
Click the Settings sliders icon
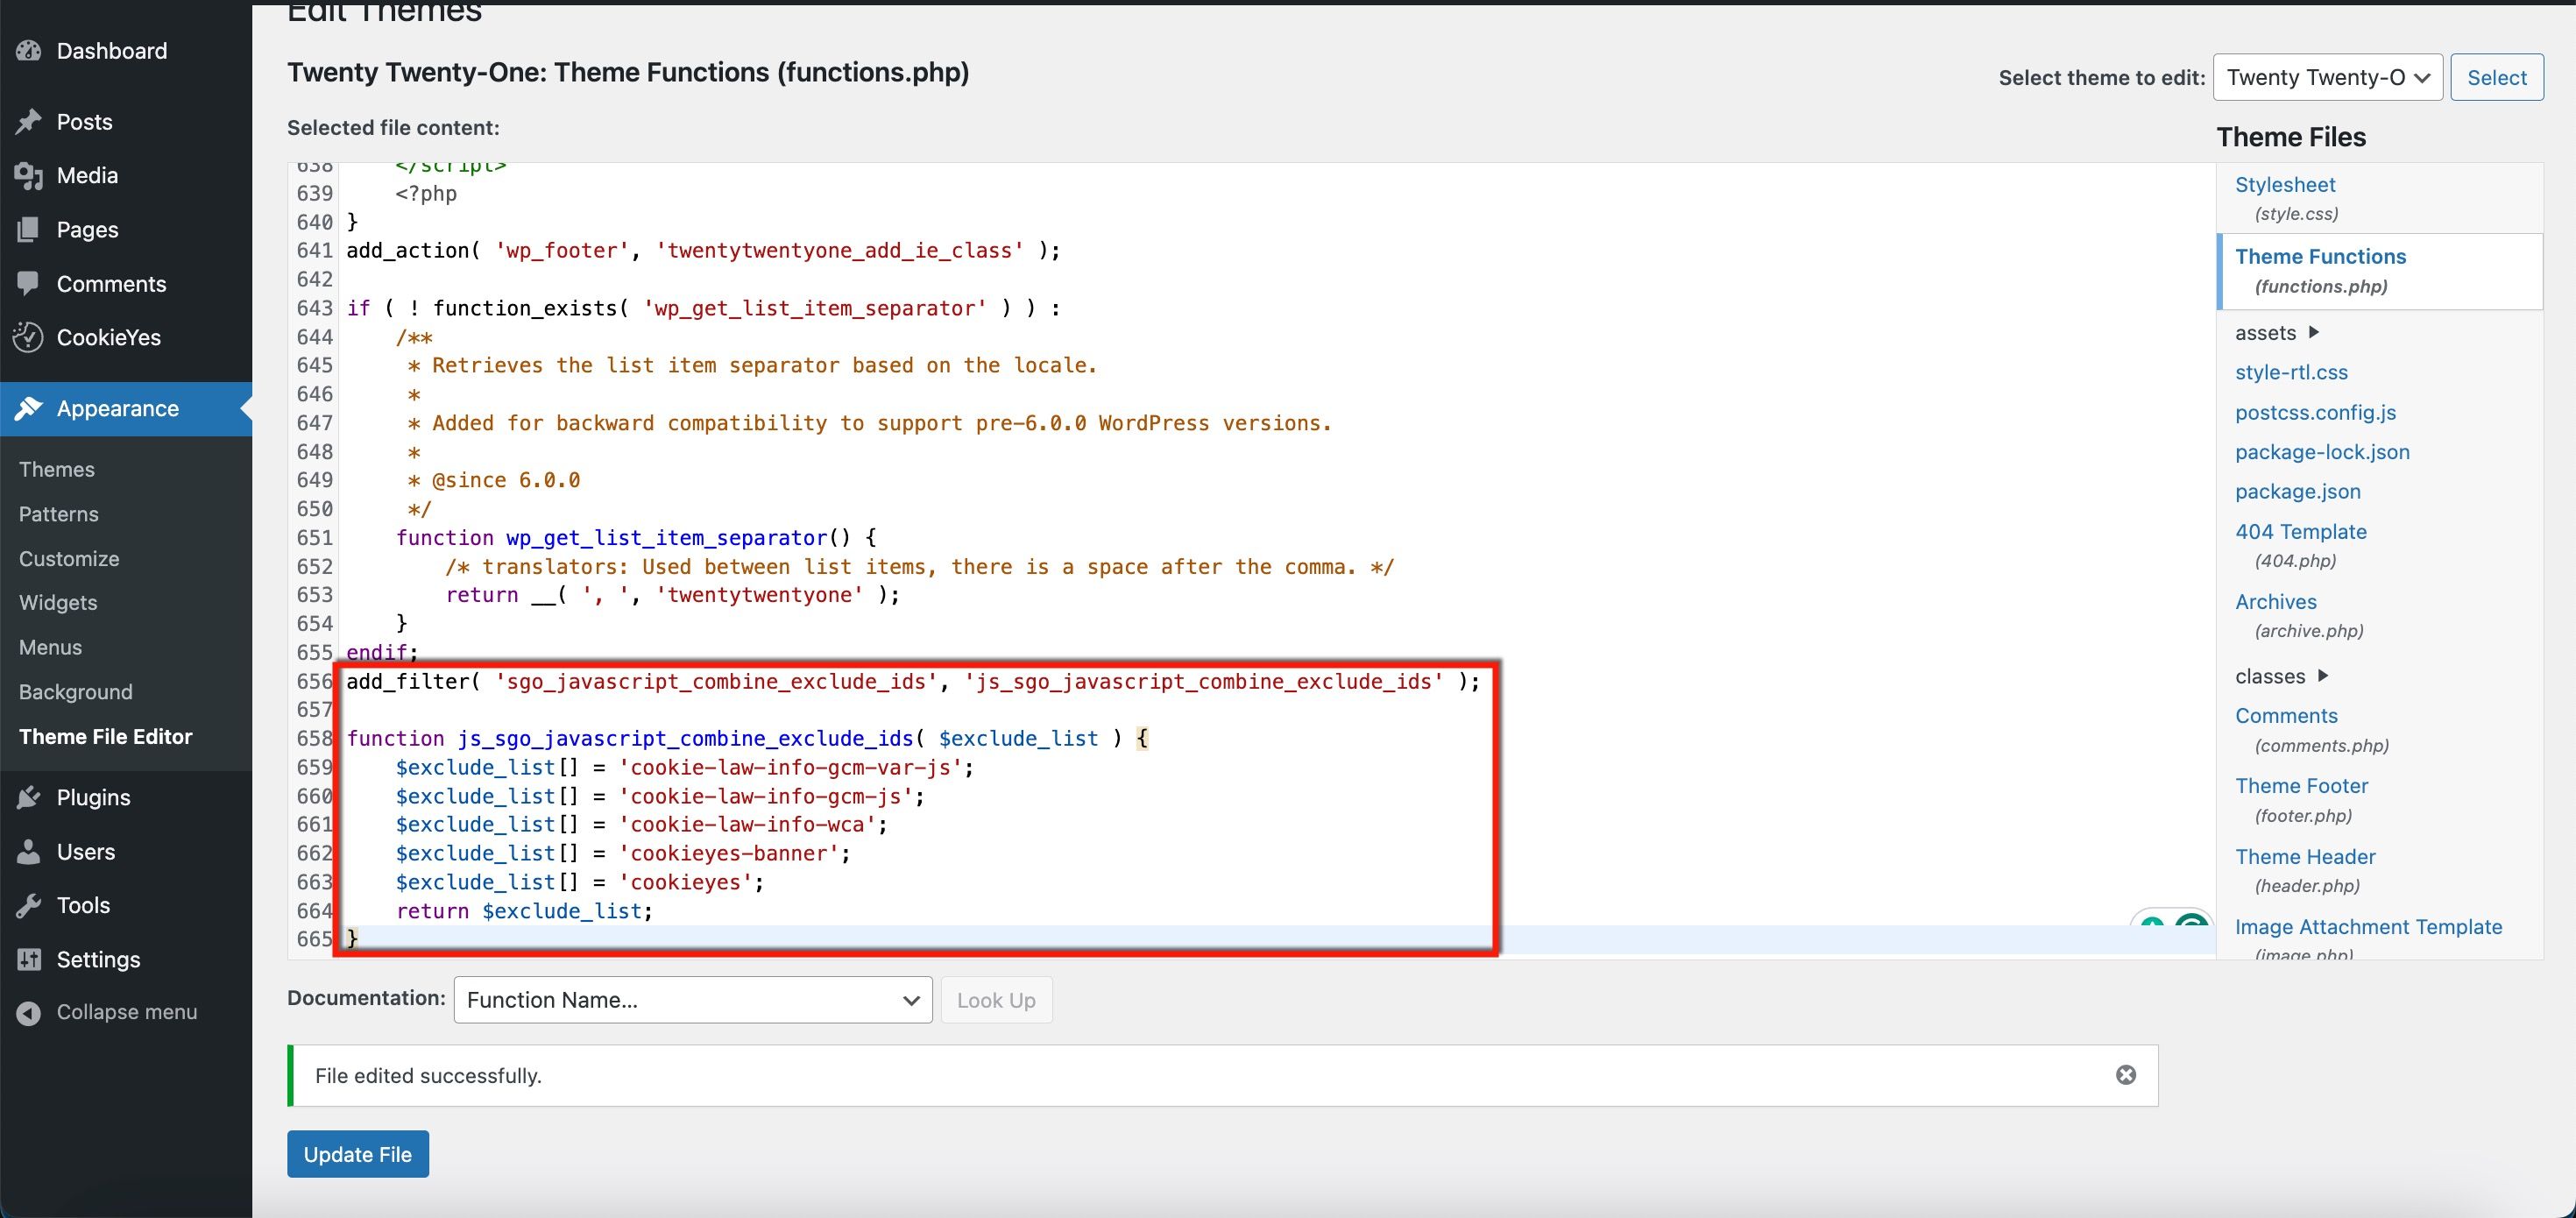pos(29,959)
